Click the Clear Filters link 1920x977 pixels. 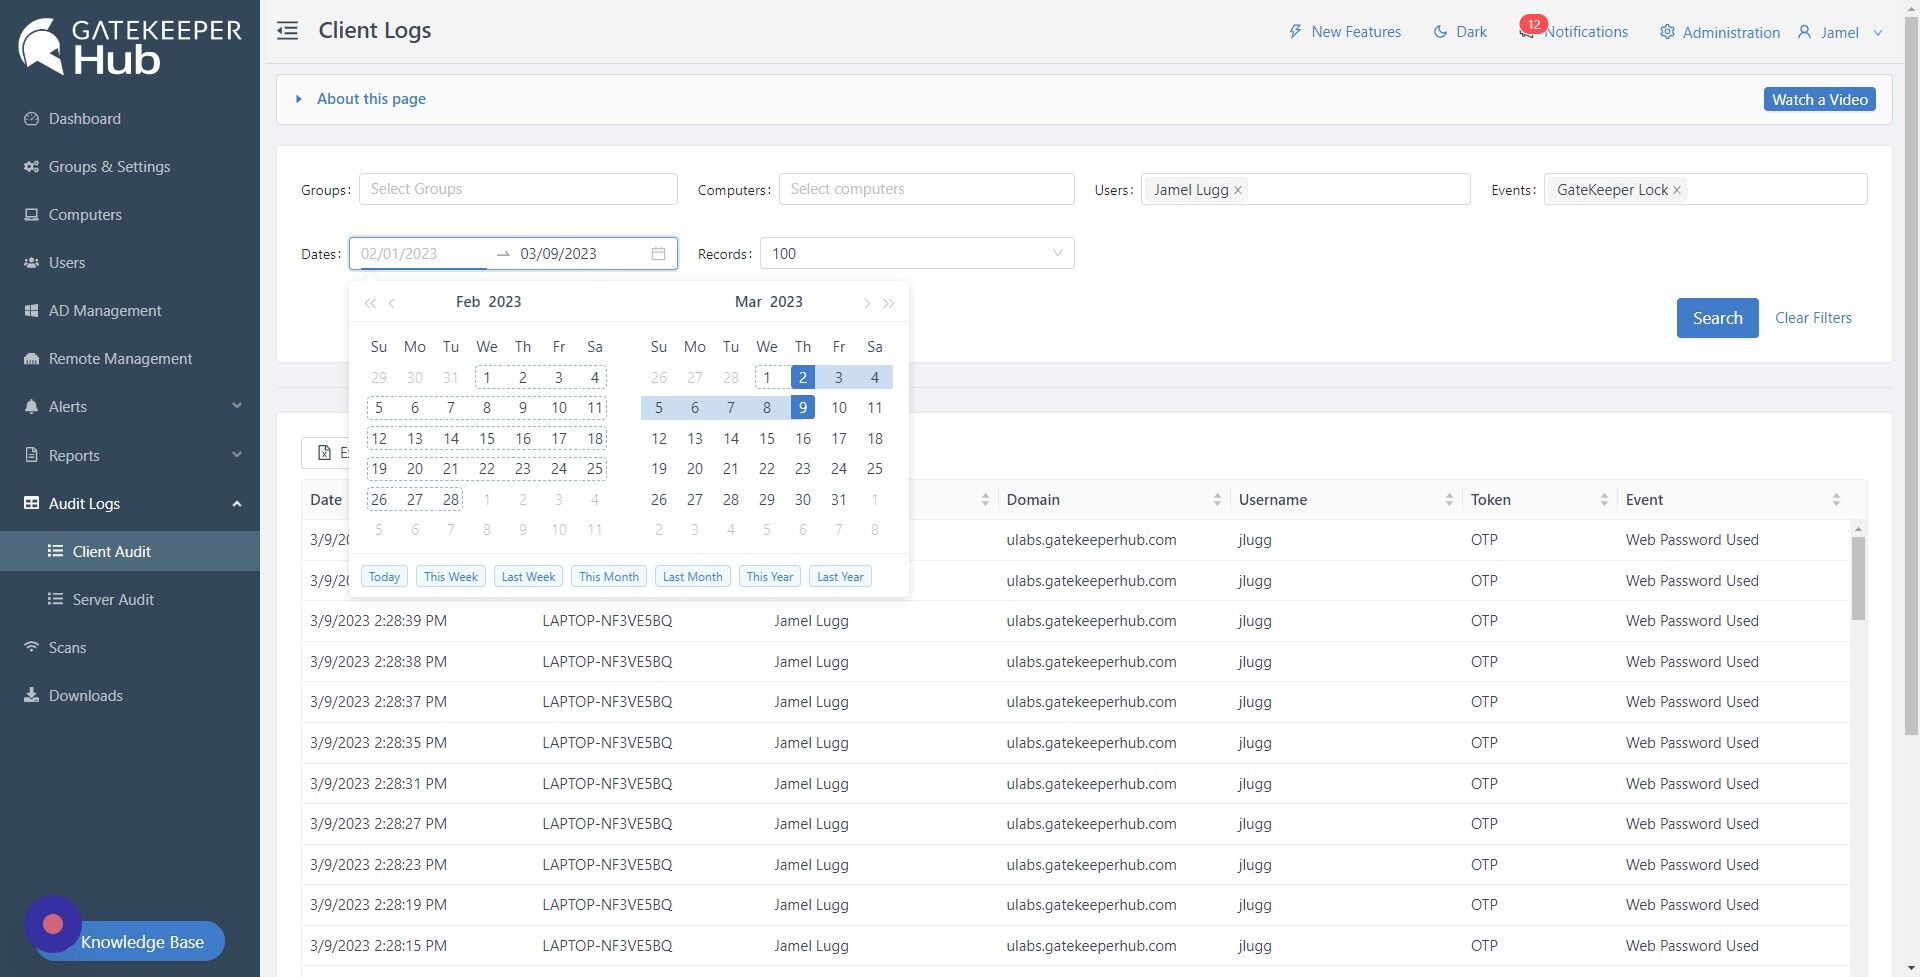coord(1813,318)
